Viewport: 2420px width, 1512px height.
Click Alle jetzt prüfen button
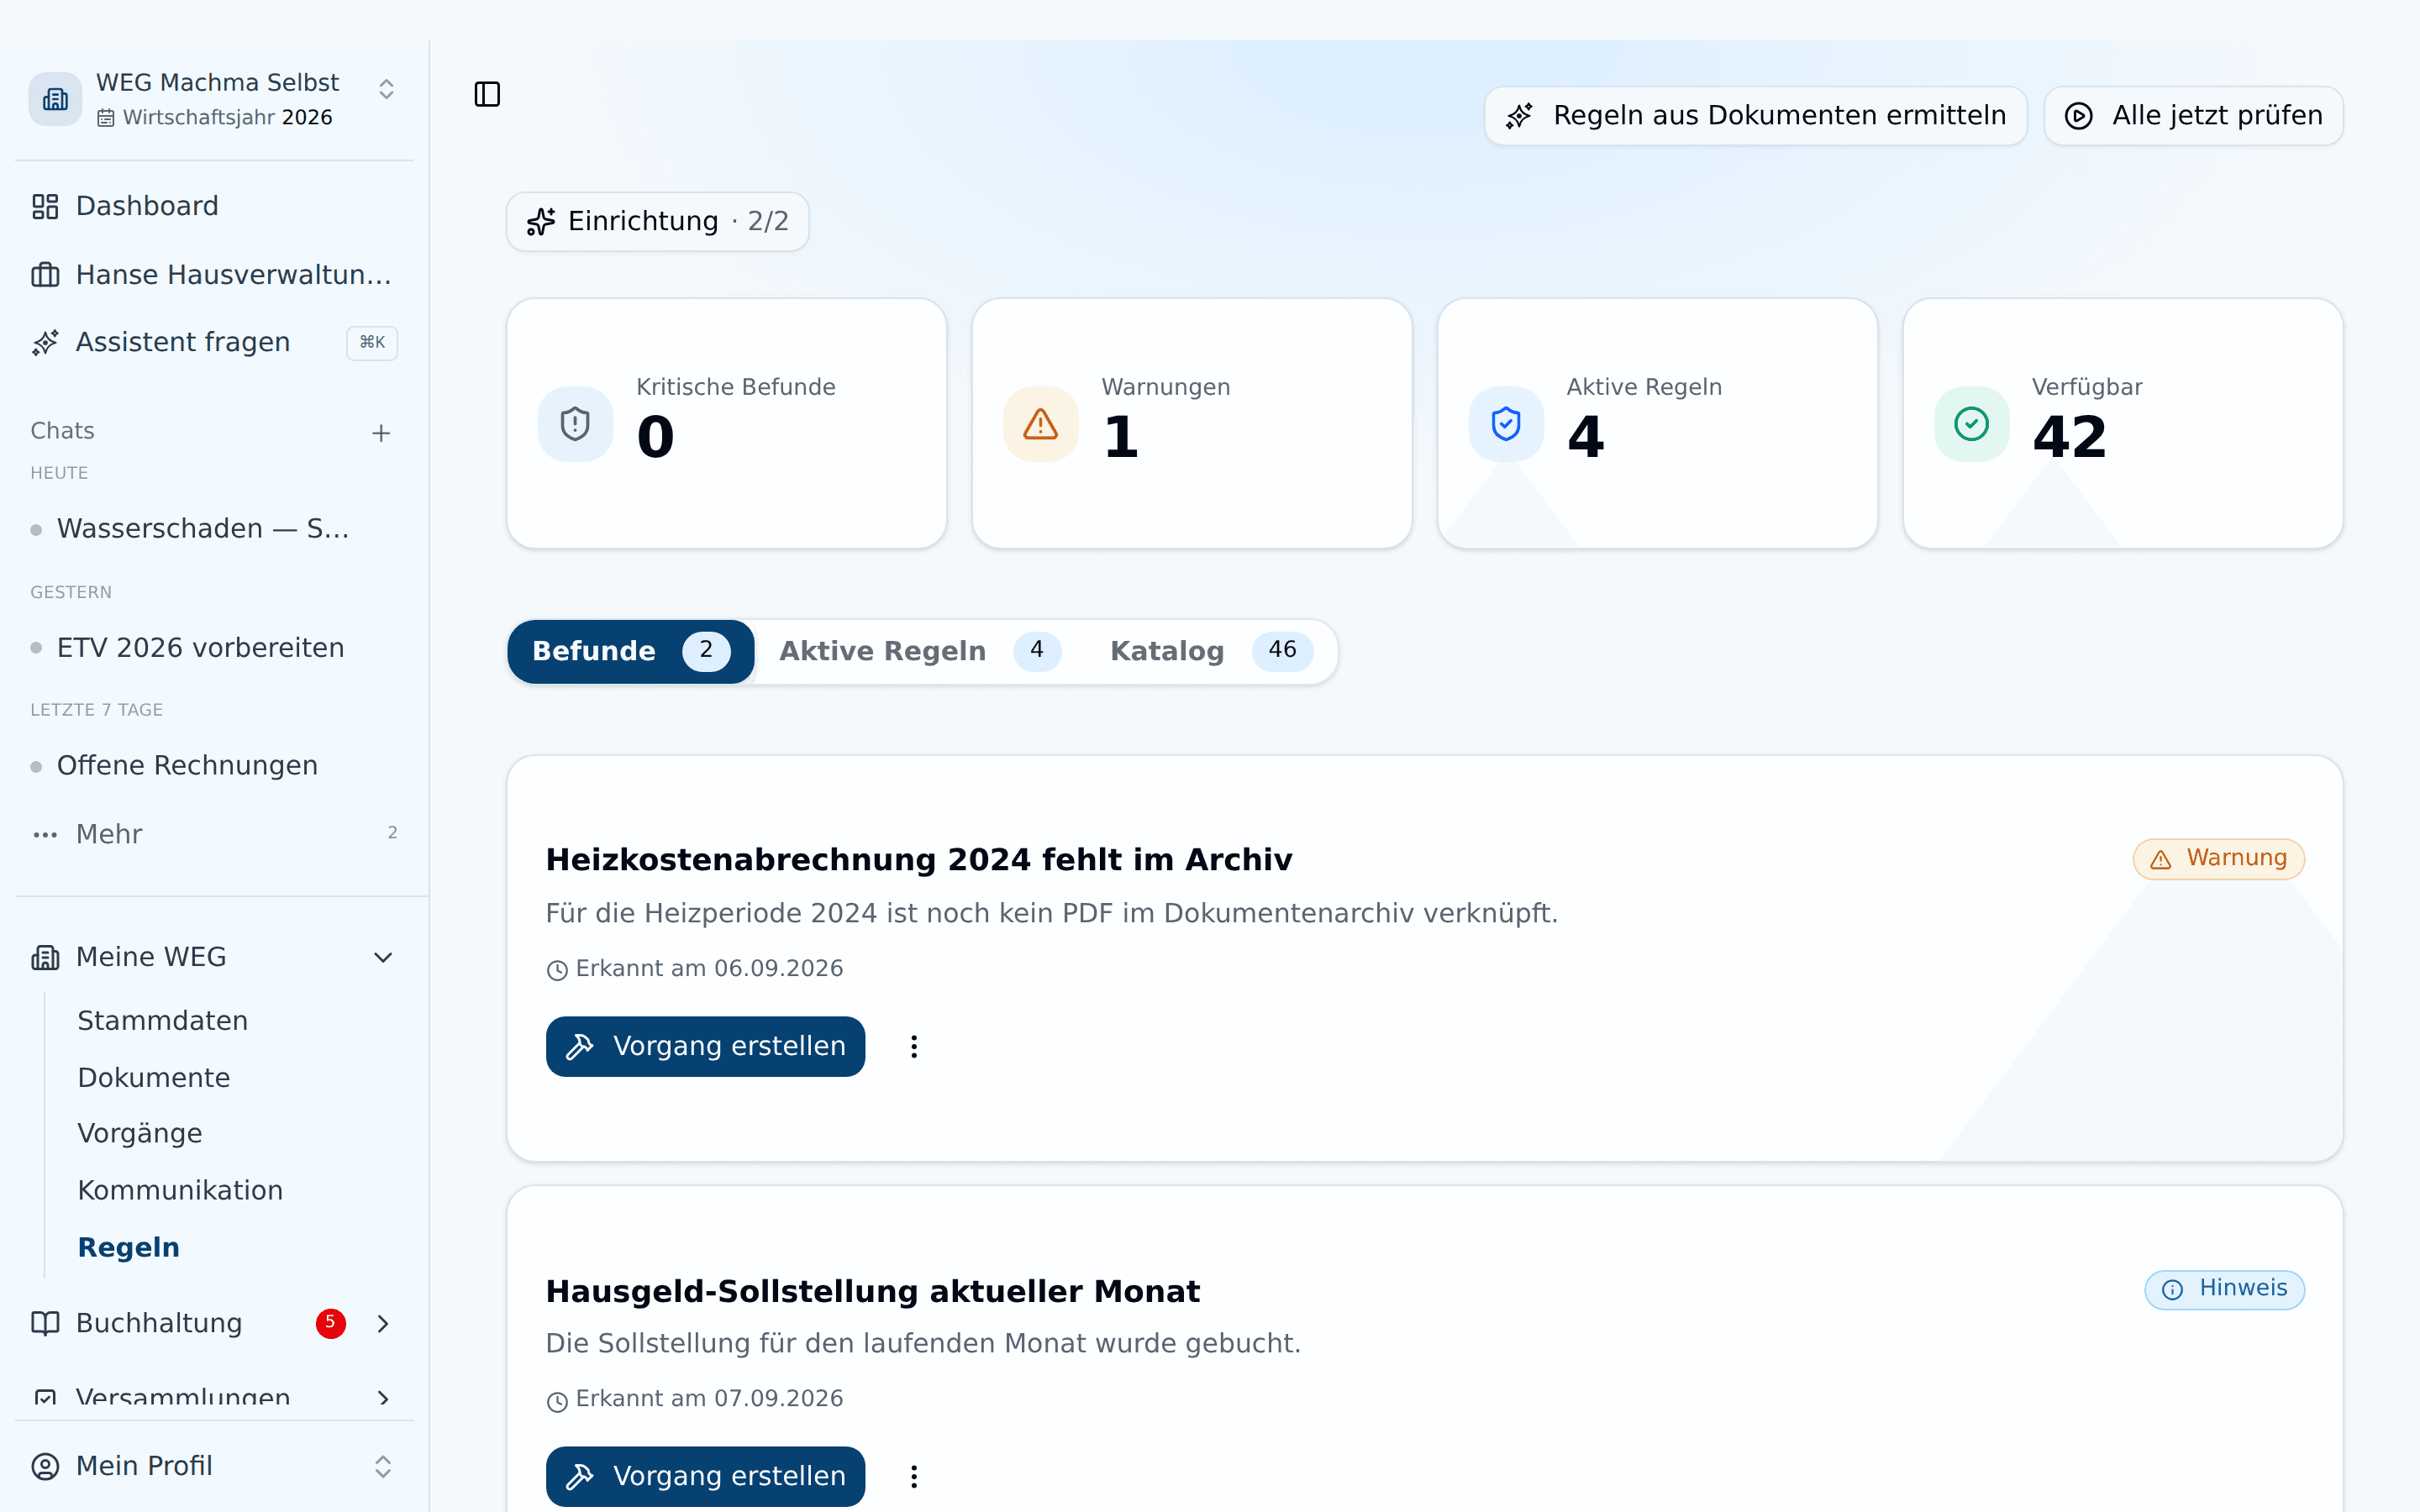click(2194, 116)
